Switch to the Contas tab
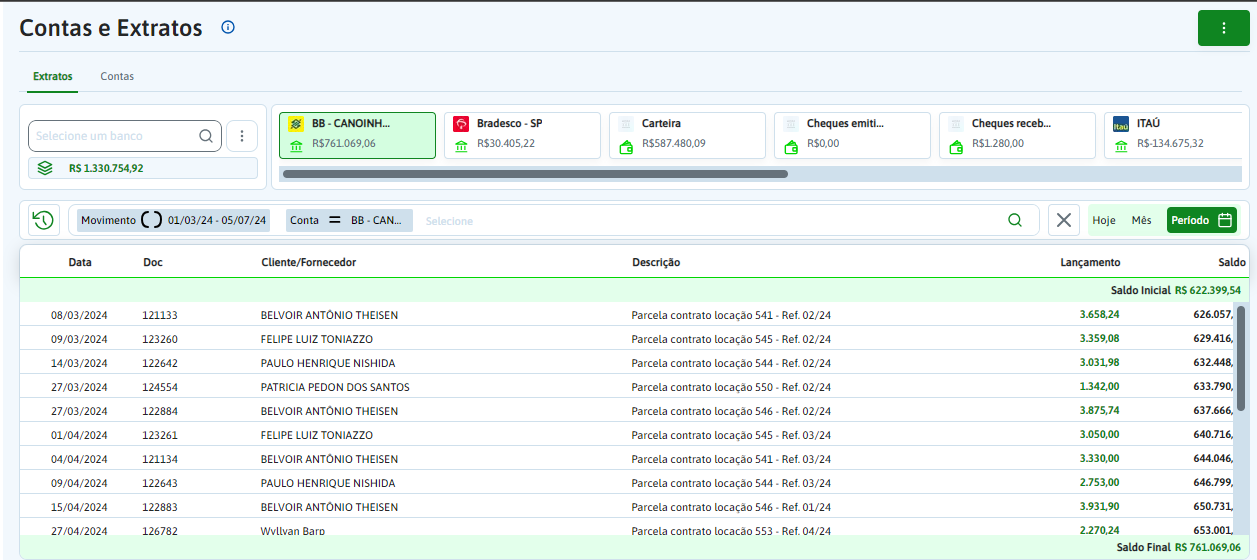 coord(117,76)
